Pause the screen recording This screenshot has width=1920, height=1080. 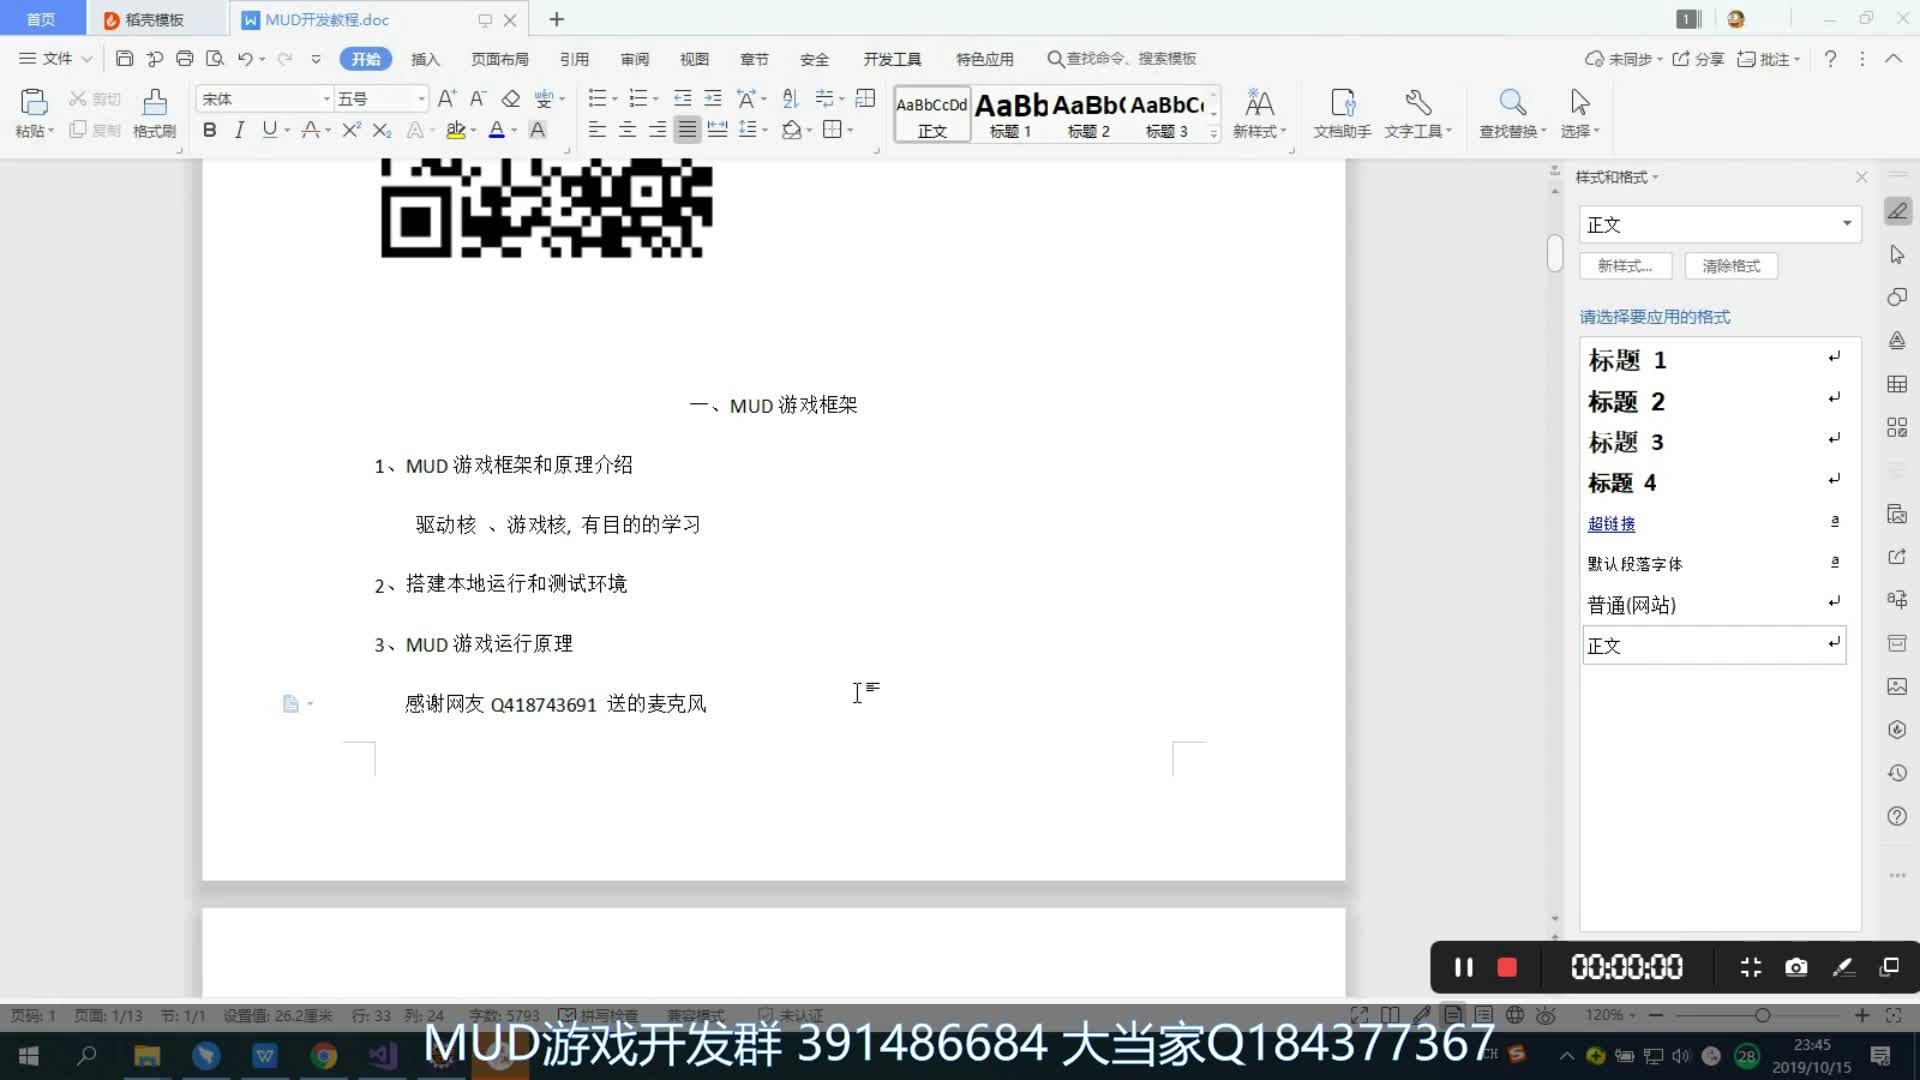pyautogui.click(x=1464, y=967)
